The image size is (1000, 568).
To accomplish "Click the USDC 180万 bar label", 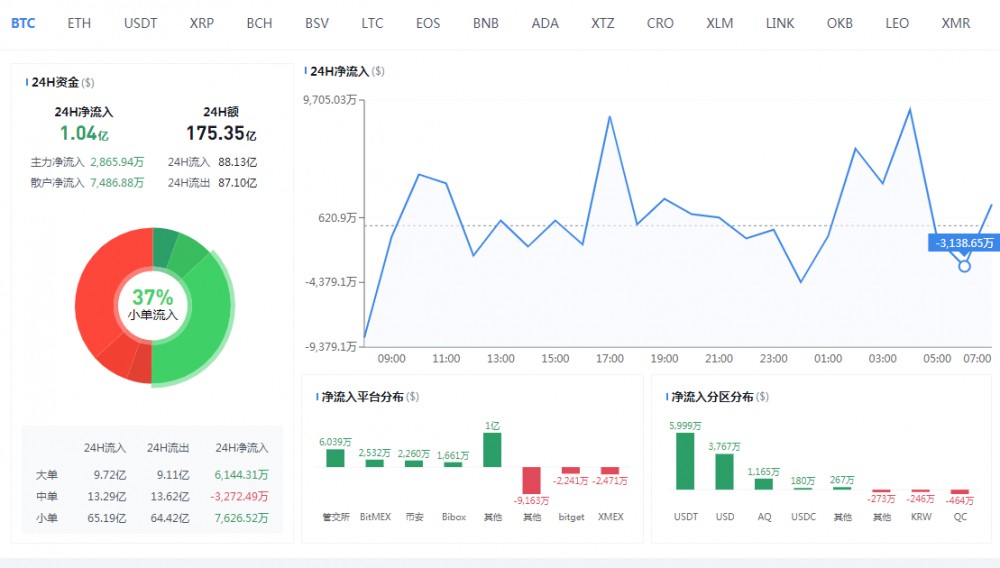I will tap(803, 481).
